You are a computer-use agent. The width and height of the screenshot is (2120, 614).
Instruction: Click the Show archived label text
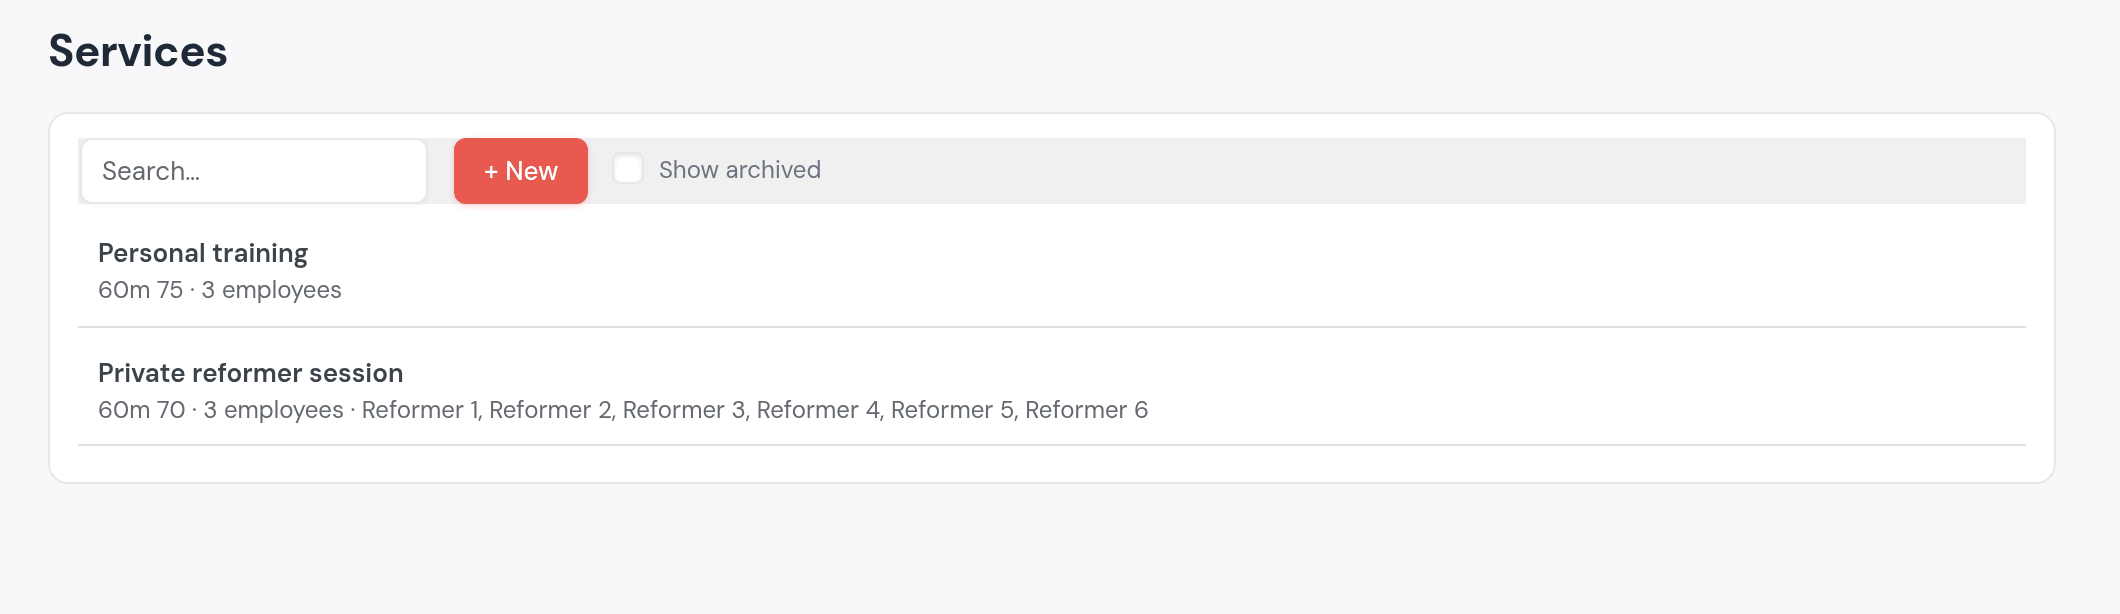[740, 170]
